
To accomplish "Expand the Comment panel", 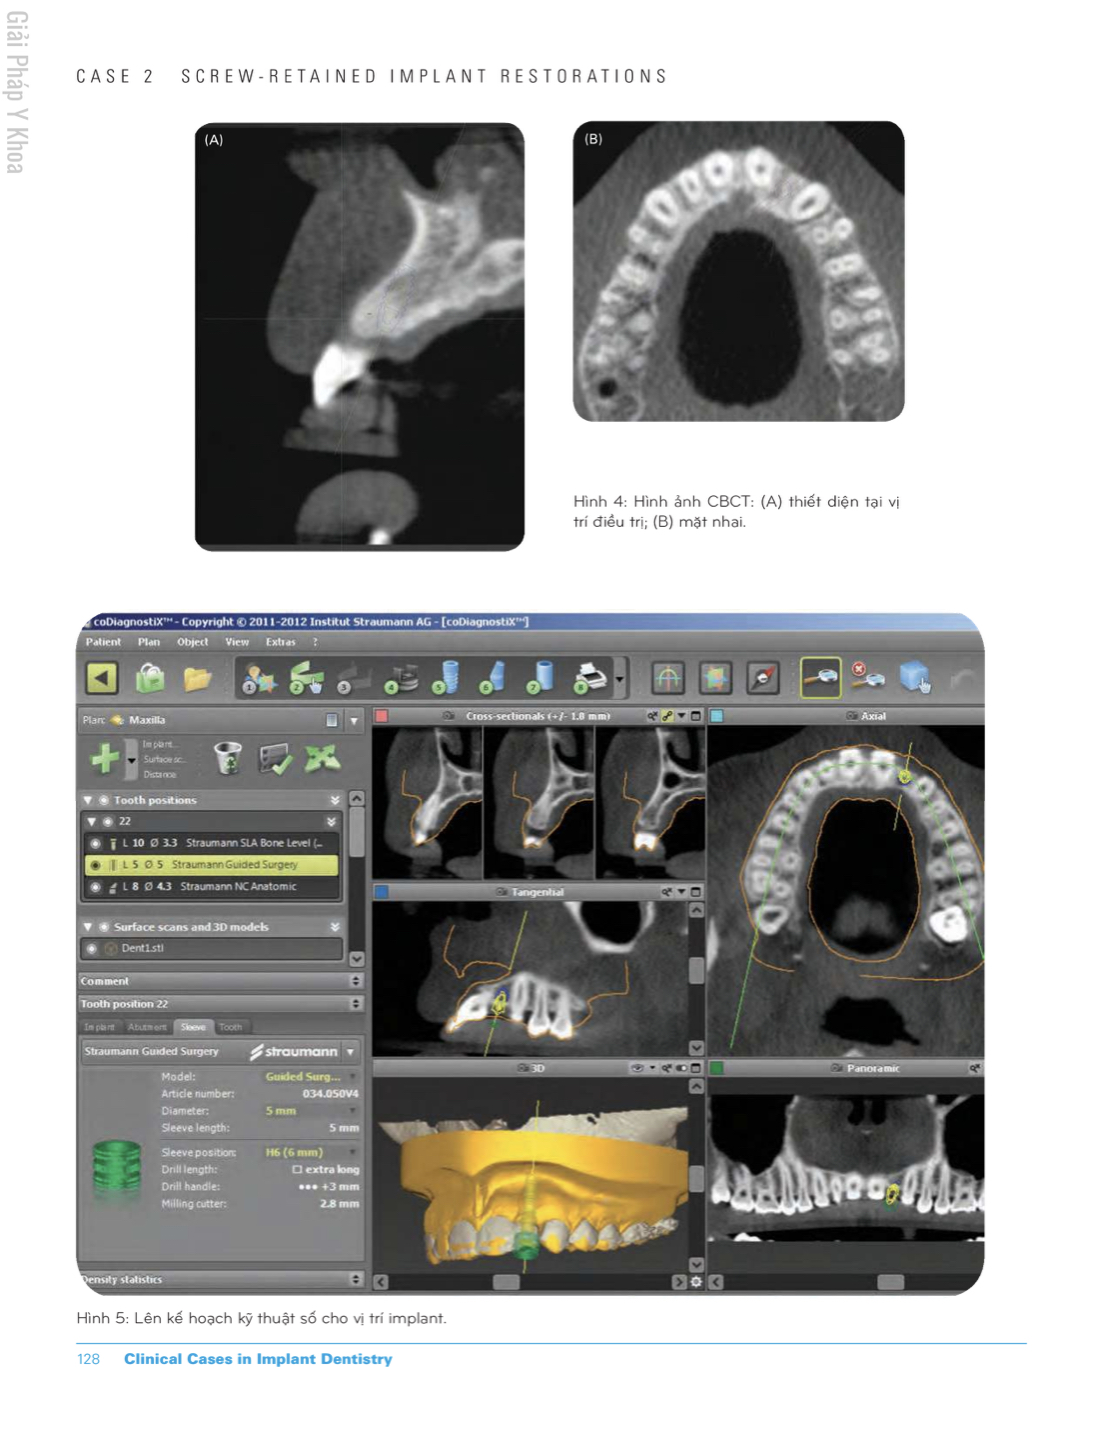I will point(356,981).
